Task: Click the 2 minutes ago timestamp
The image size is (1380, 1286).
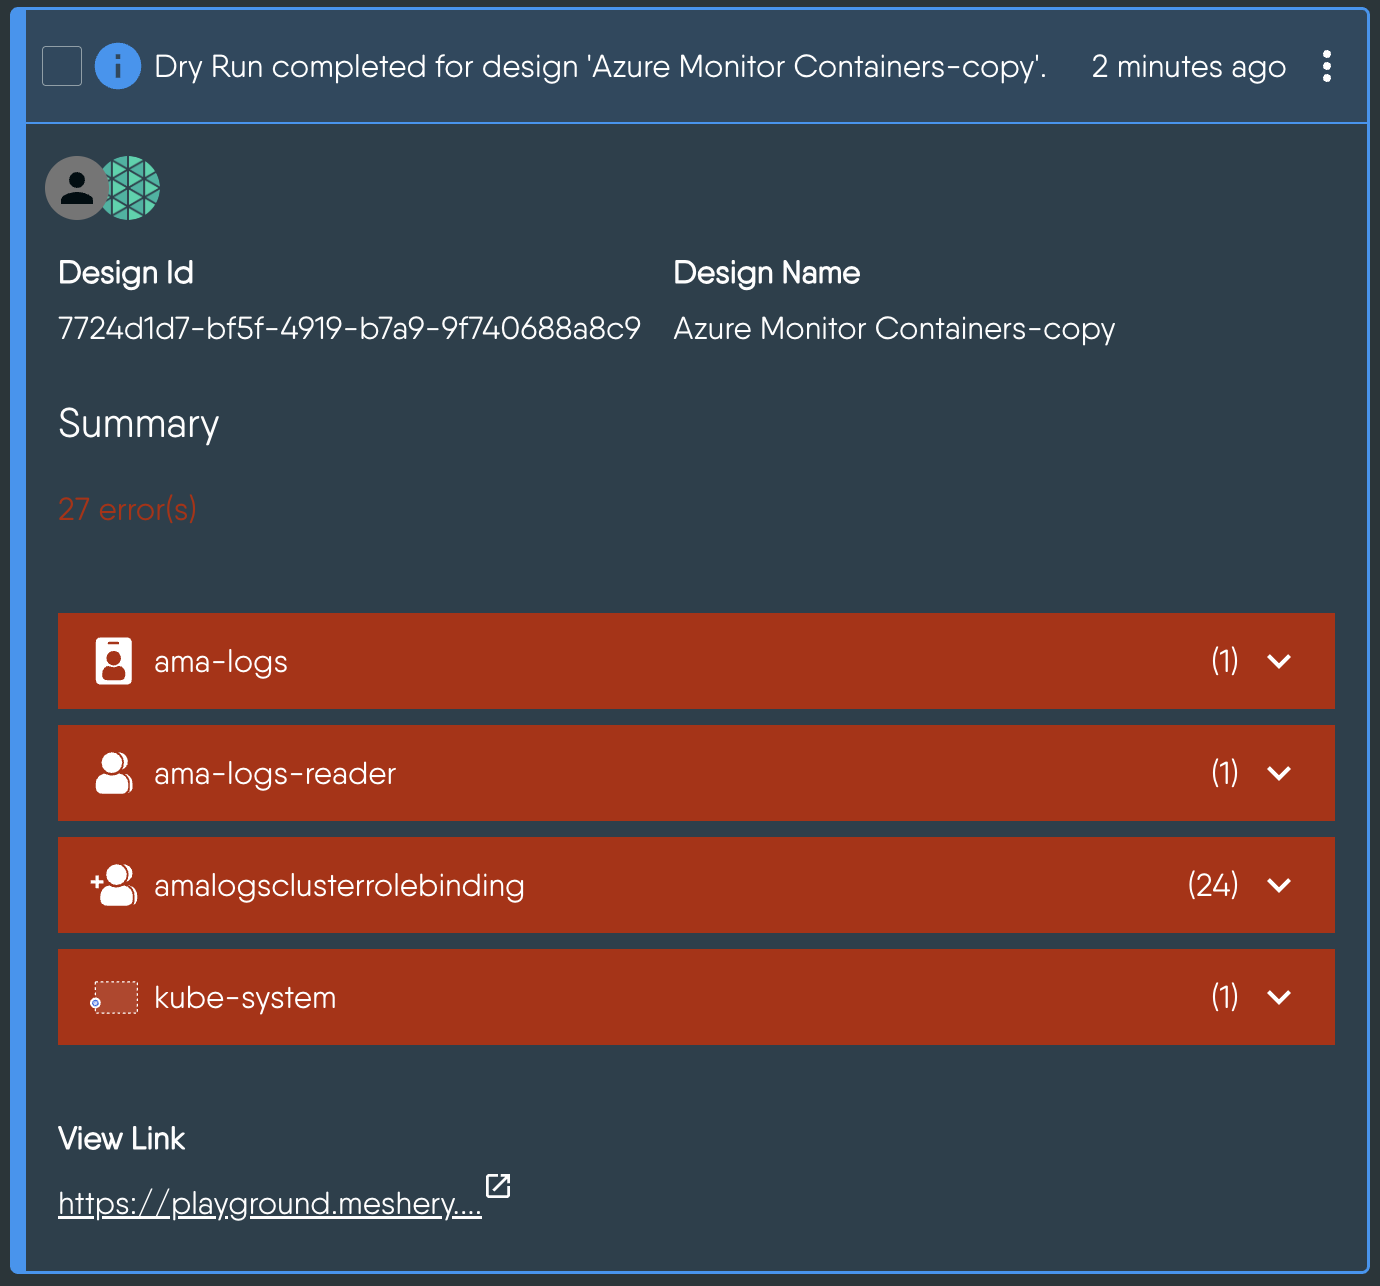Action: (x=1188, y=67)
